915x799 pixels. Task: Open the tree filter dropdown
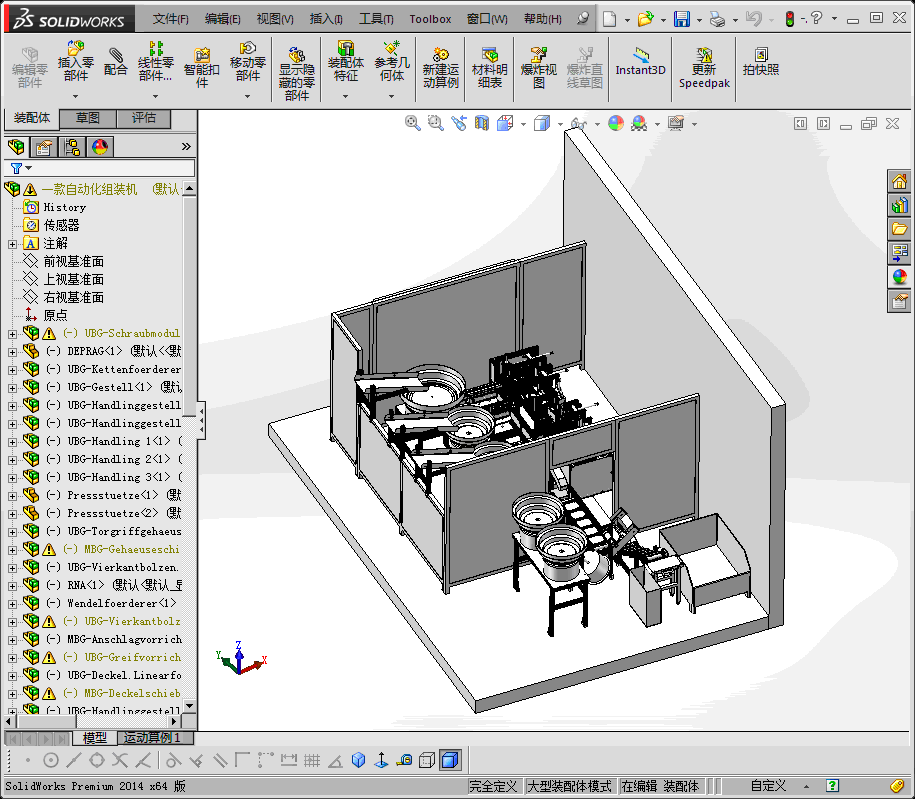tap(29, 168)
